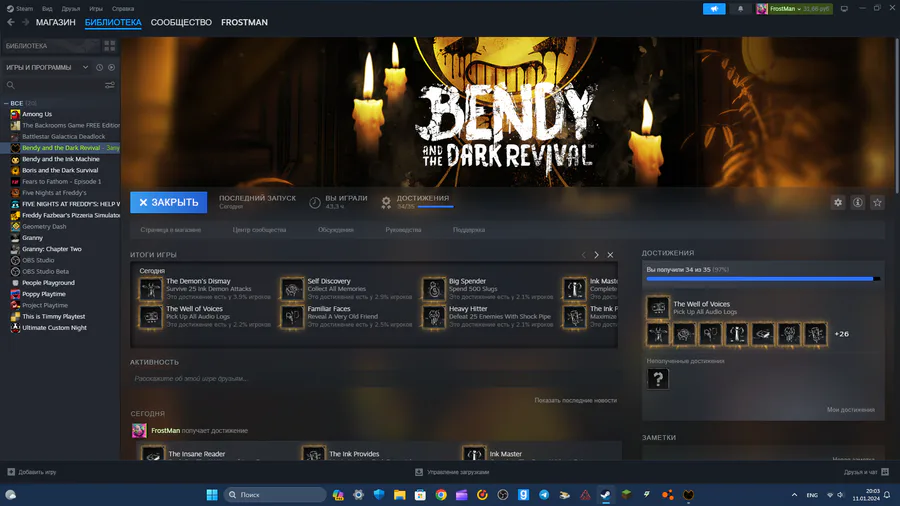Close the running game with ЗАКРЫТЬ
This screenshot has height=506, width=900.
point(169,202)
